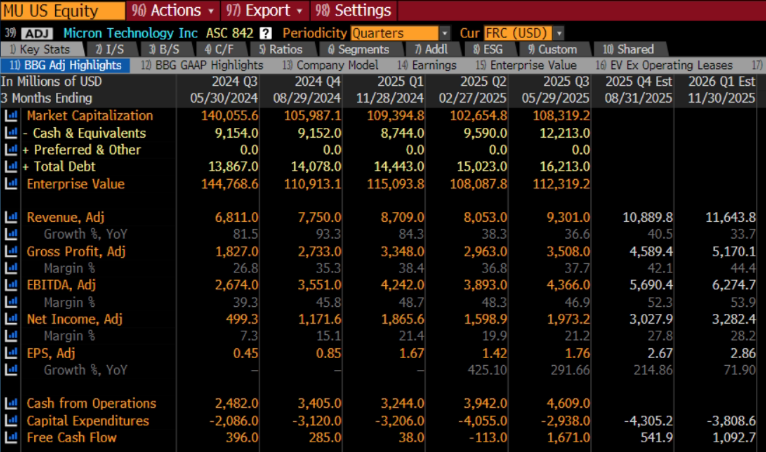Select Capital Expenditures estimate -4,305.2
Screen dimensions: 766x452
648,421
